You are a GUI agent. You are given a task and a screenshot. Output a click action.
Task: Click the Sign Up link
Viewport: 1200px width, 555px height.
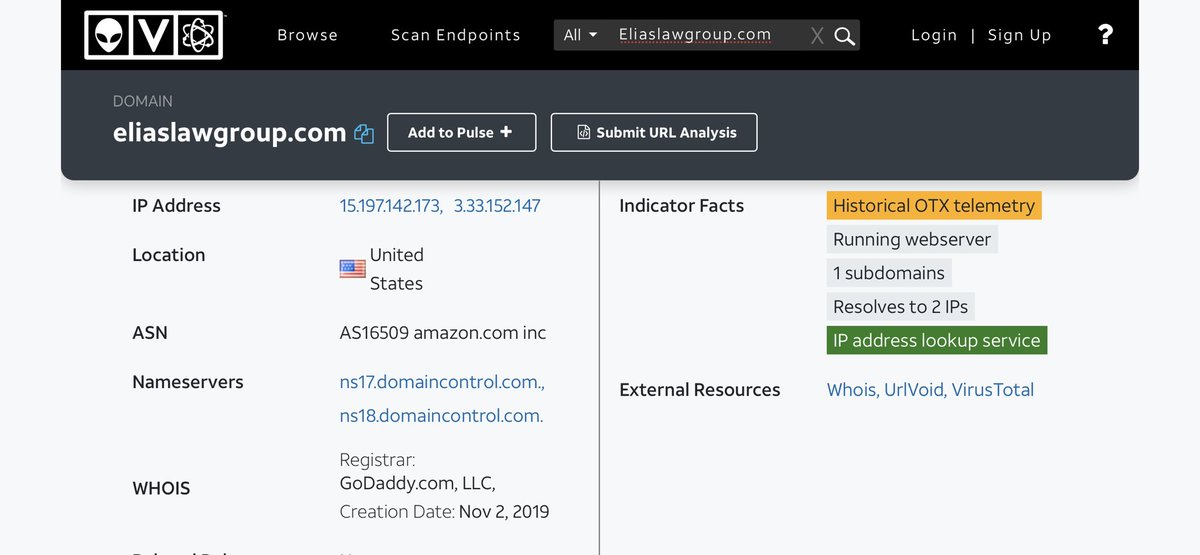[x=1019, y=35]
